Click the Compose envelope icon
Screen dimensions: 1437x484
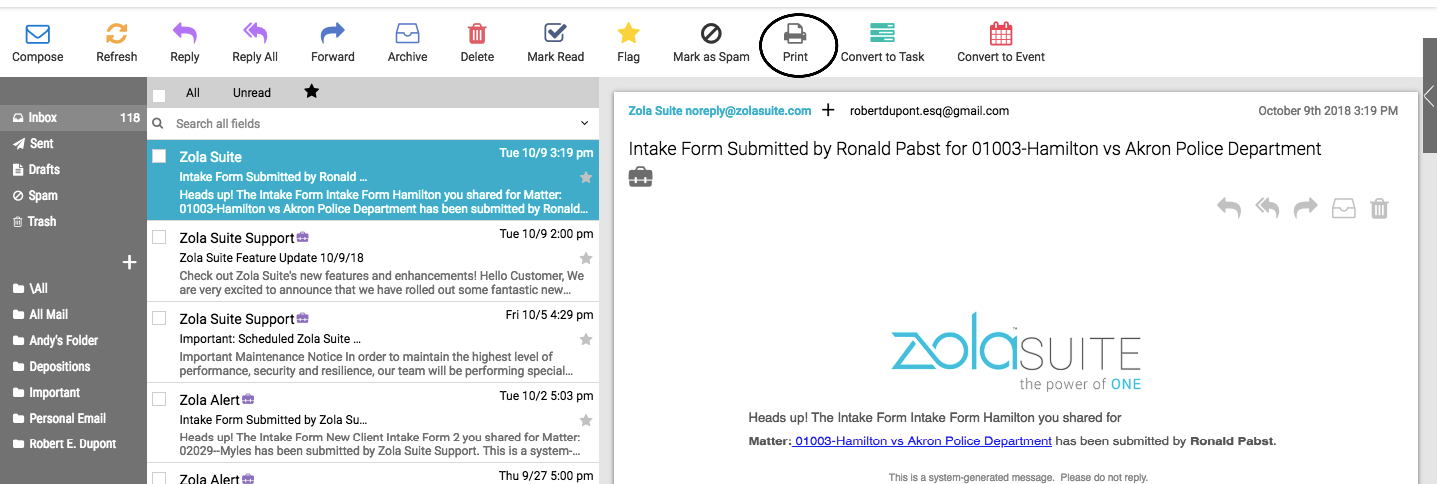[38, 35]
